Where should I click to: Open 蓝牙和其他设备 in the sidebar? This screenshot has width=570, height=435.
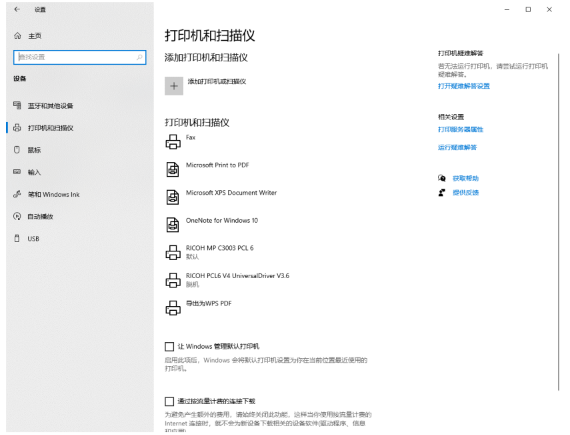[x=51, y=106]
